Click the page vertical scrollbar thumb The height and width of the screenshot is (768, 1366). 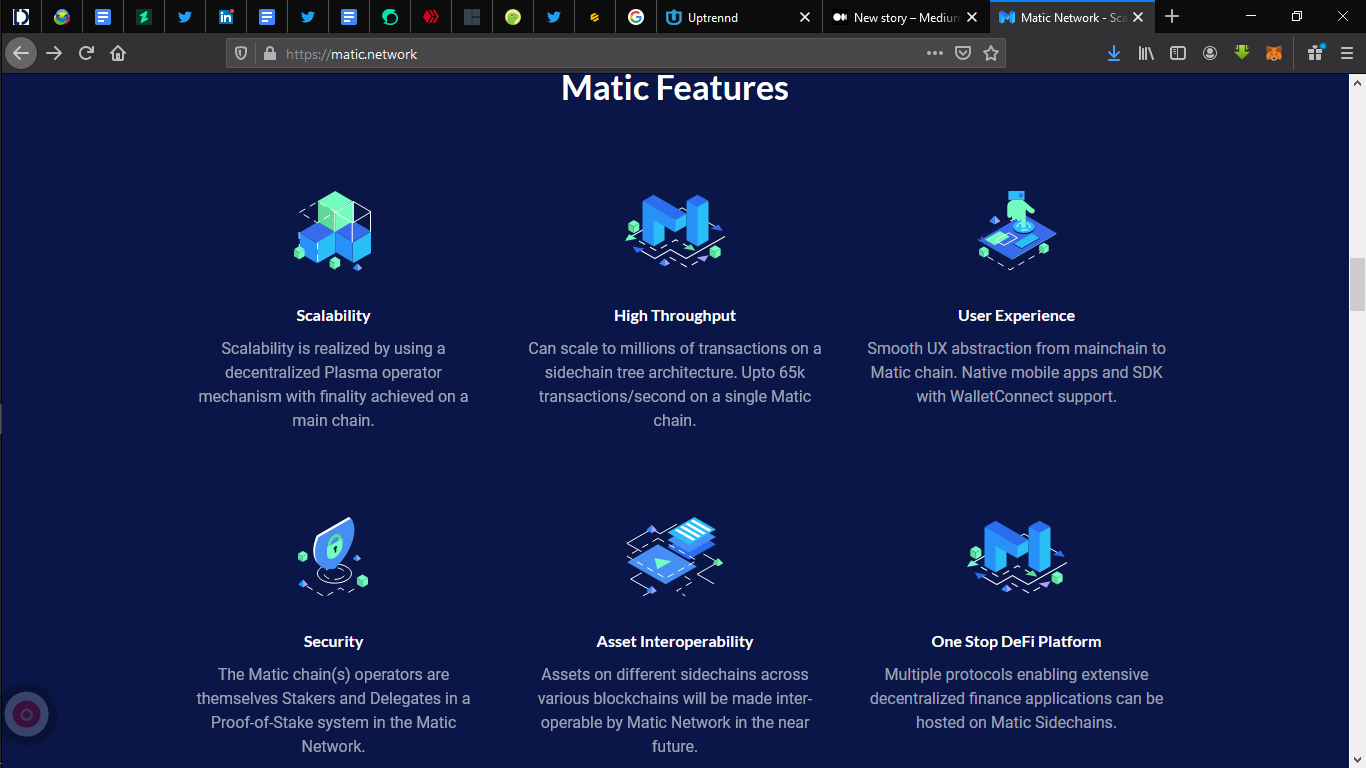[x=1358, y=285]
